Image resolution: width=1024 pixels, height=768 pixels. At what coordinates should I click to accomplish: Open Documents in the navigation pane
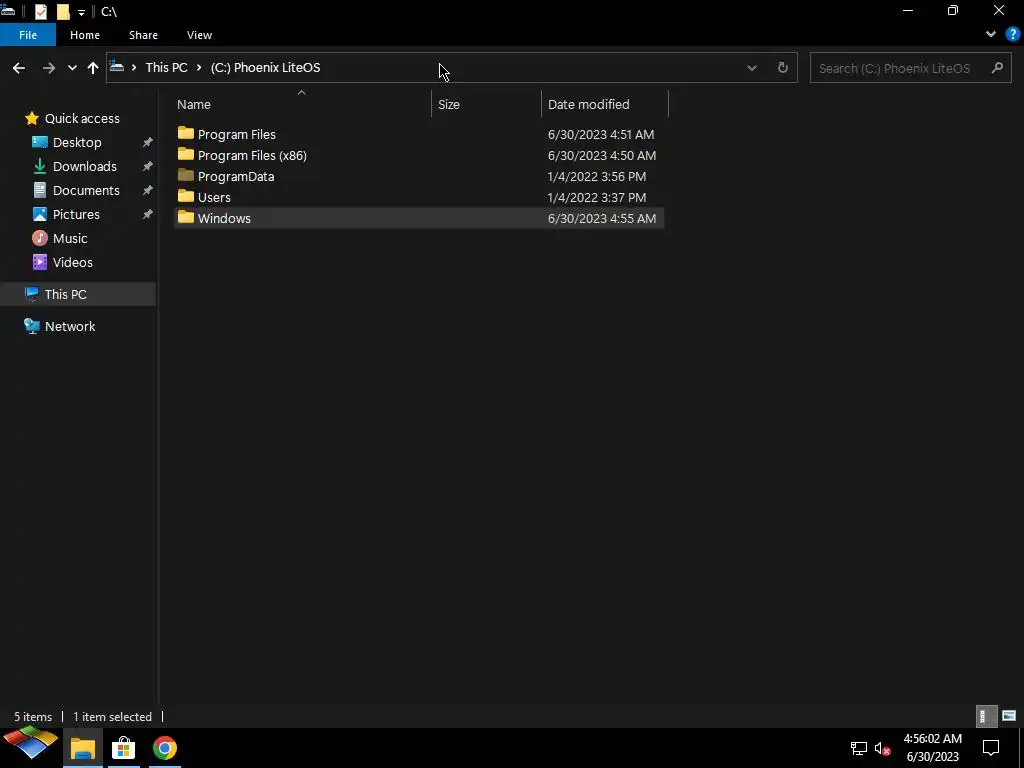86,191
